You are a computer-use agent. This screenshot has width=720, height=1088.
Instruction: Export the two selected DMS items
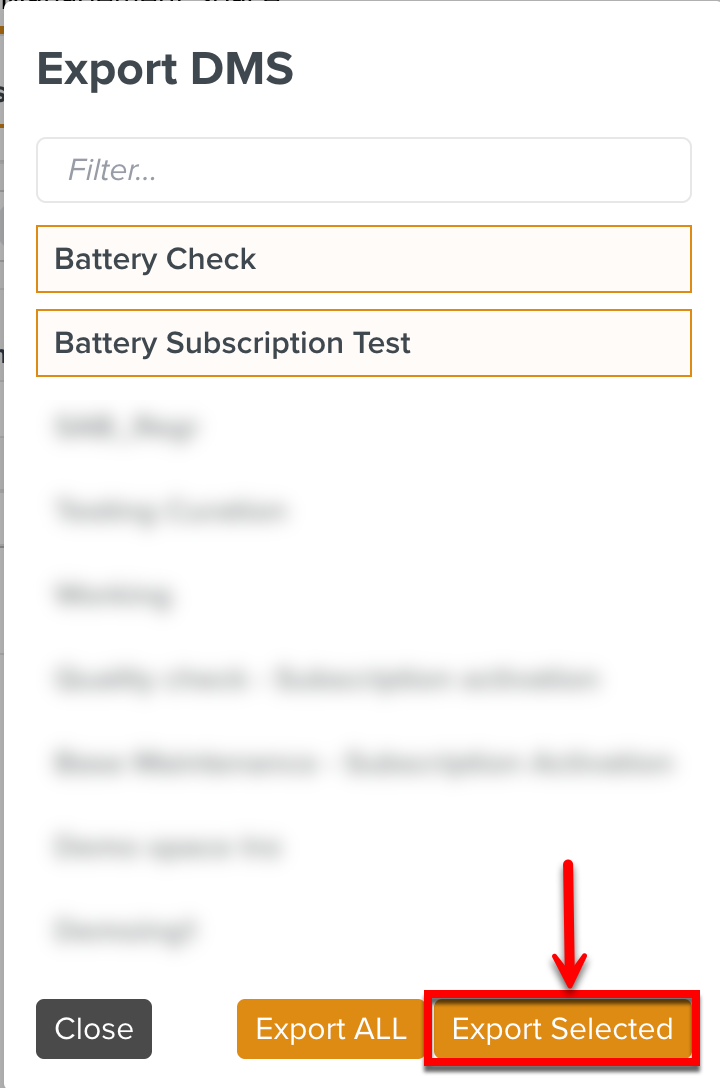point(562,1028)
